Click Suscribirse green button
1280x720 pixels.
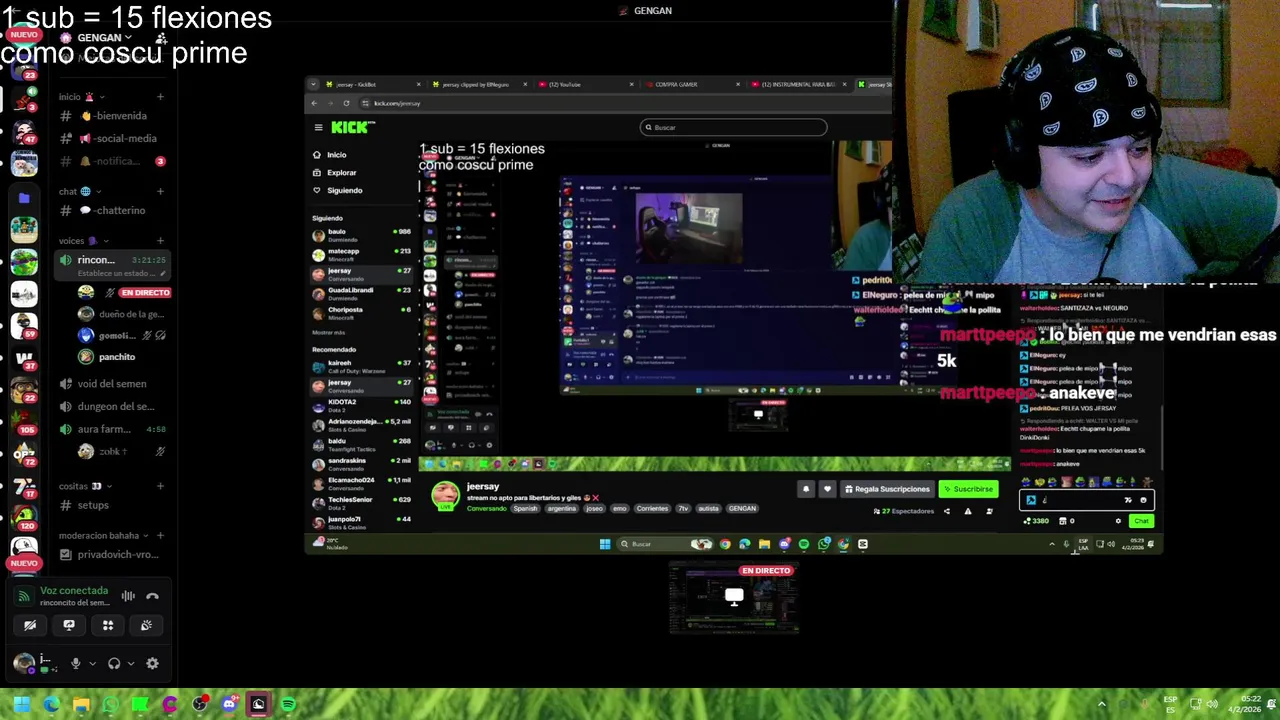coord(968,489)
